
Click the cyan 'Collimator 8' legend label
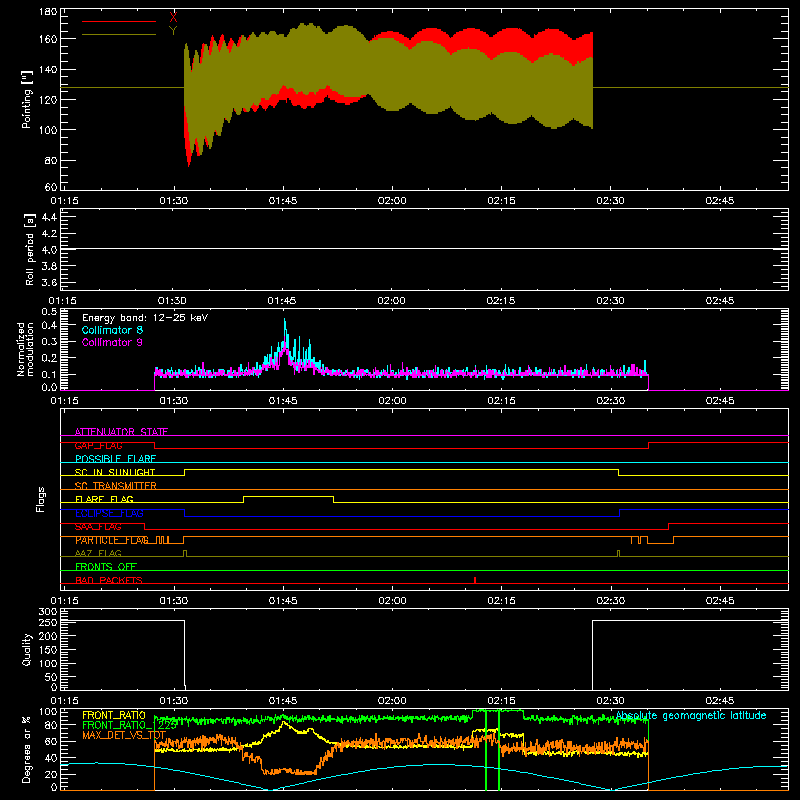[112, 330]
